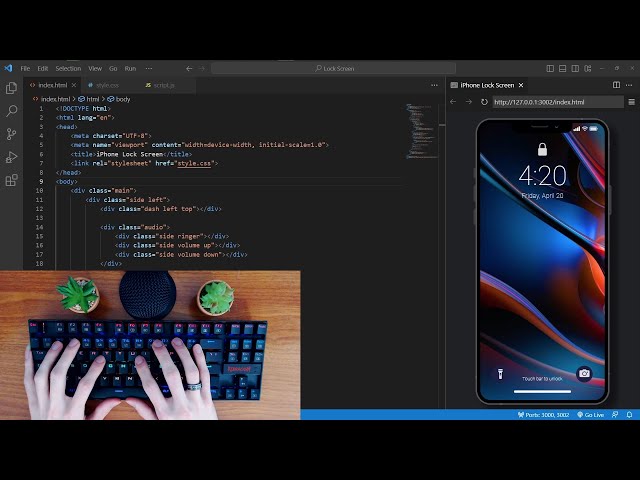Go forward in the preview browser
Viewport: 640px width, 480px height.
tap(469, 102)
